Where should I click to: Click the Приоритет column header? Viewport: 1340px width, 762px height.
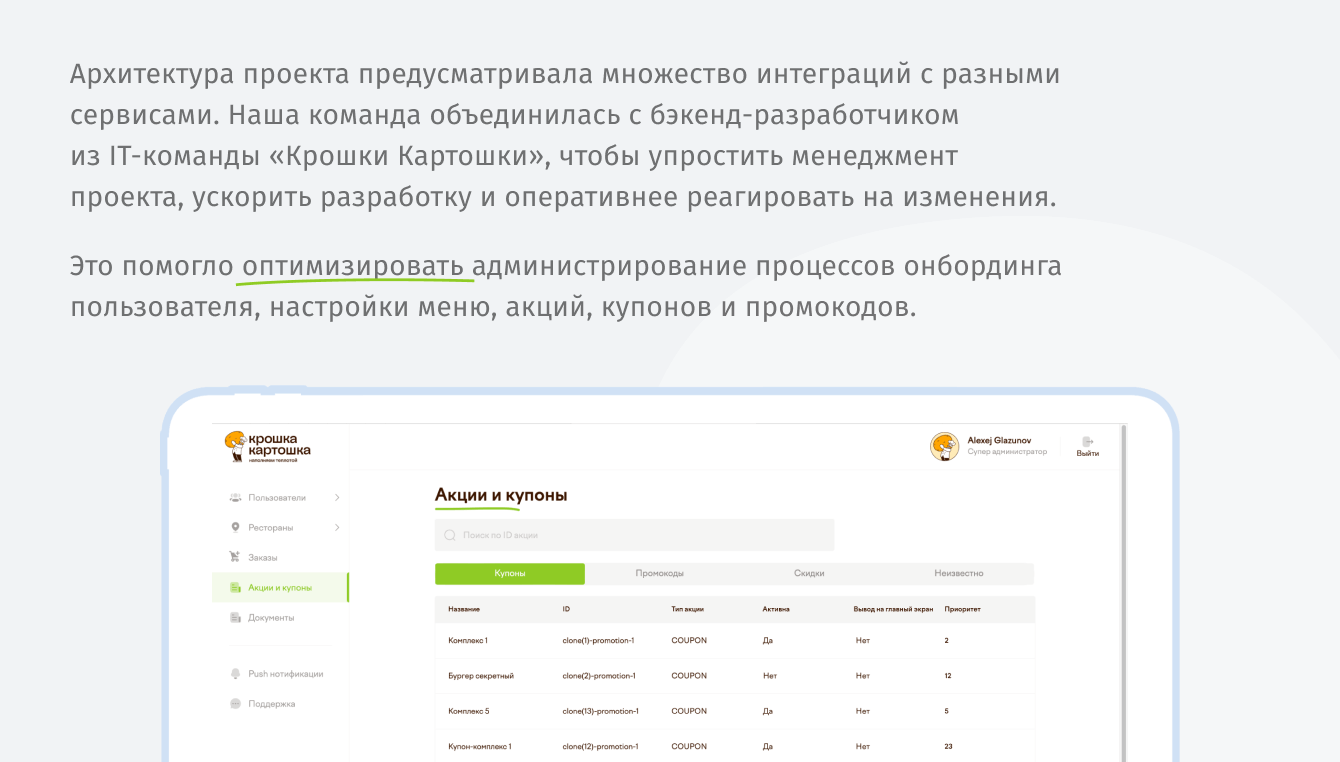(x=963, y=609)
